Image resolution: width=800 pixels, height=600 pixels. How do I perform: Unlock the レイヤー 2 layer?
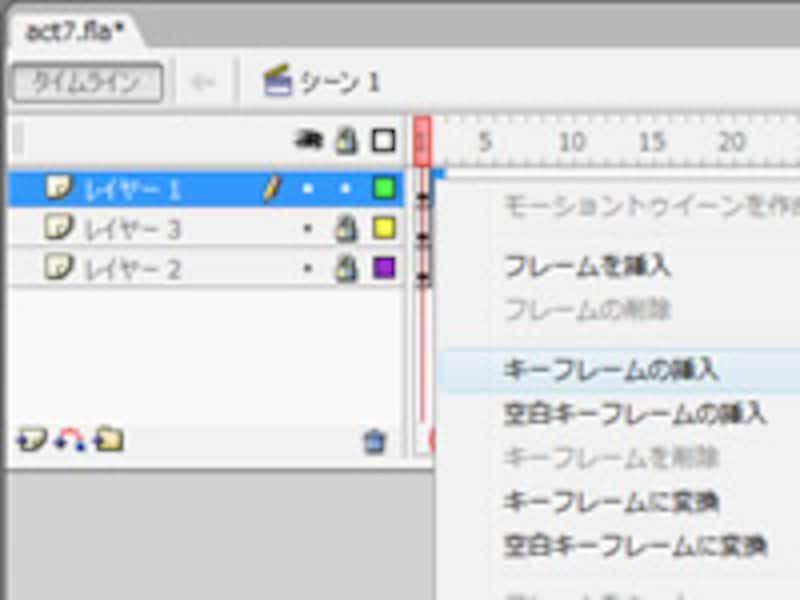coord(346,268)
